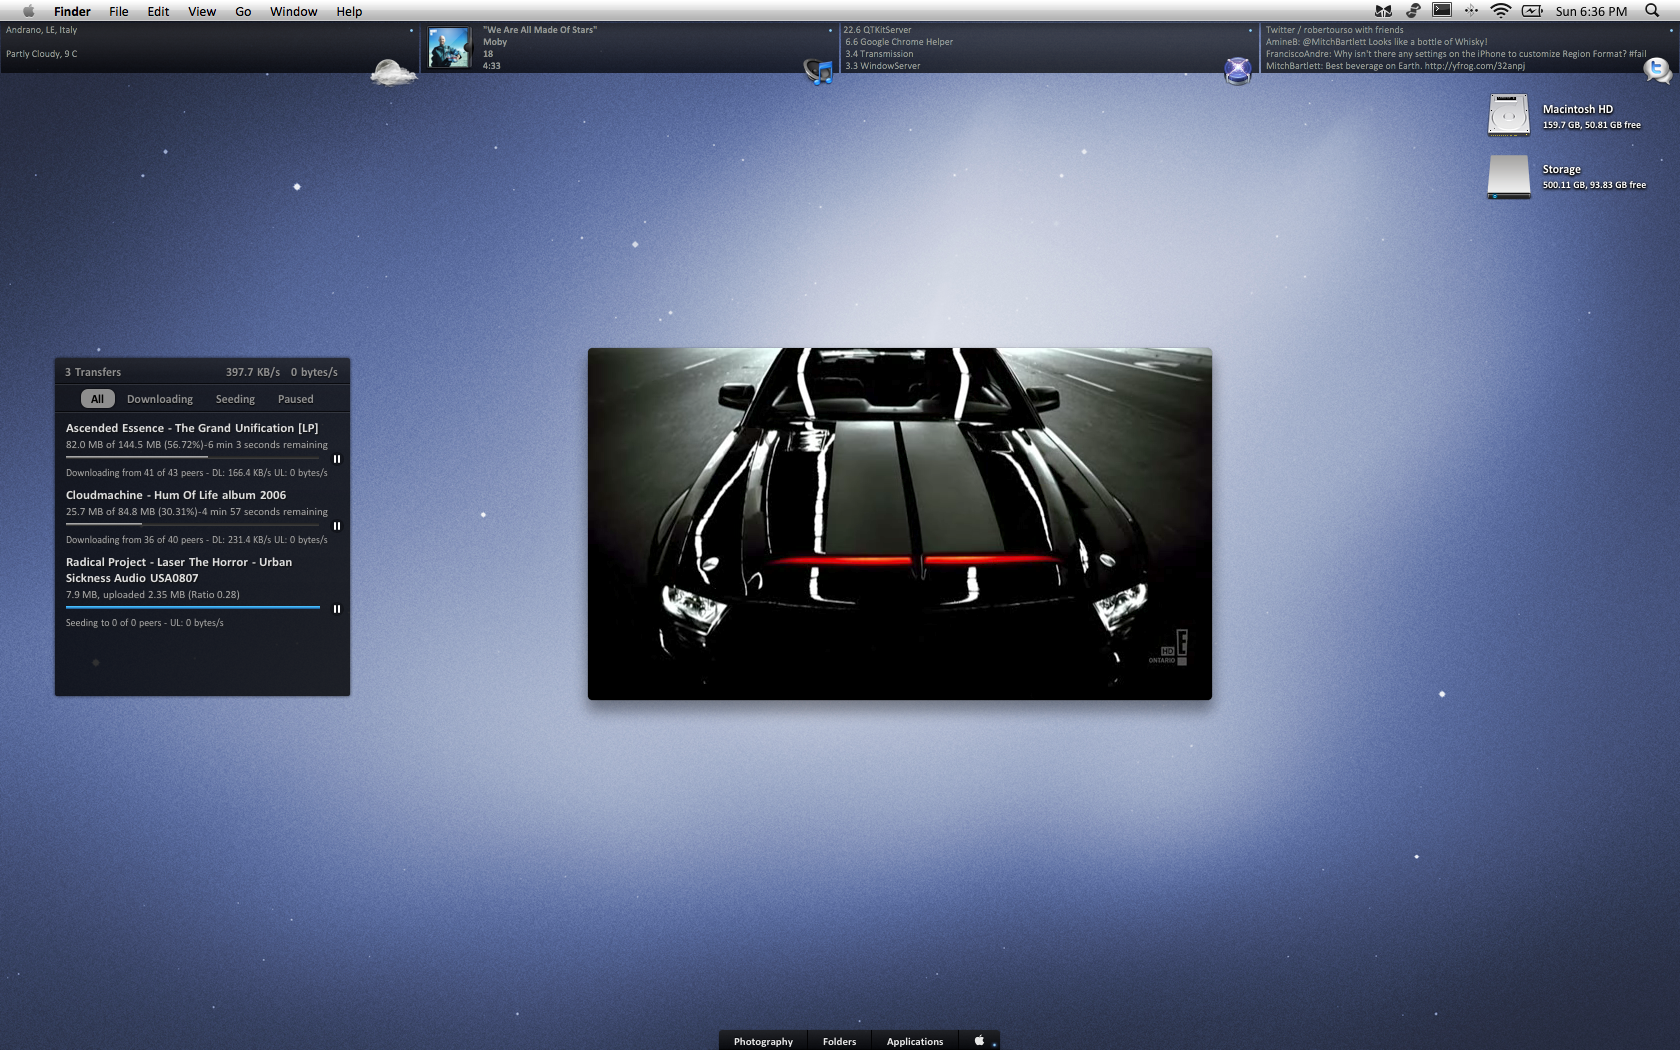Click the Twitter bird widget icon
This screenshot has height=1050, width=1680.
[1658, 70]
